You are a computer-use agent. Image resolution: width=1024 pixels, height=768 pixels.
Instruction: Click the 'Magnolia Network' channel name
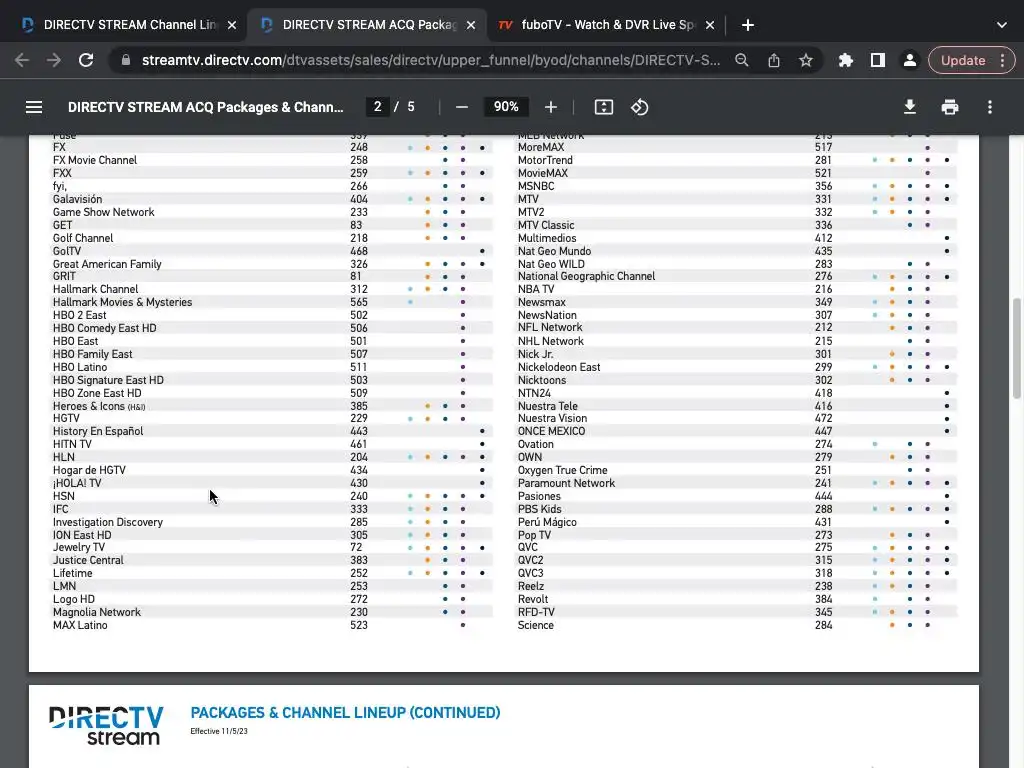[97, 612]
